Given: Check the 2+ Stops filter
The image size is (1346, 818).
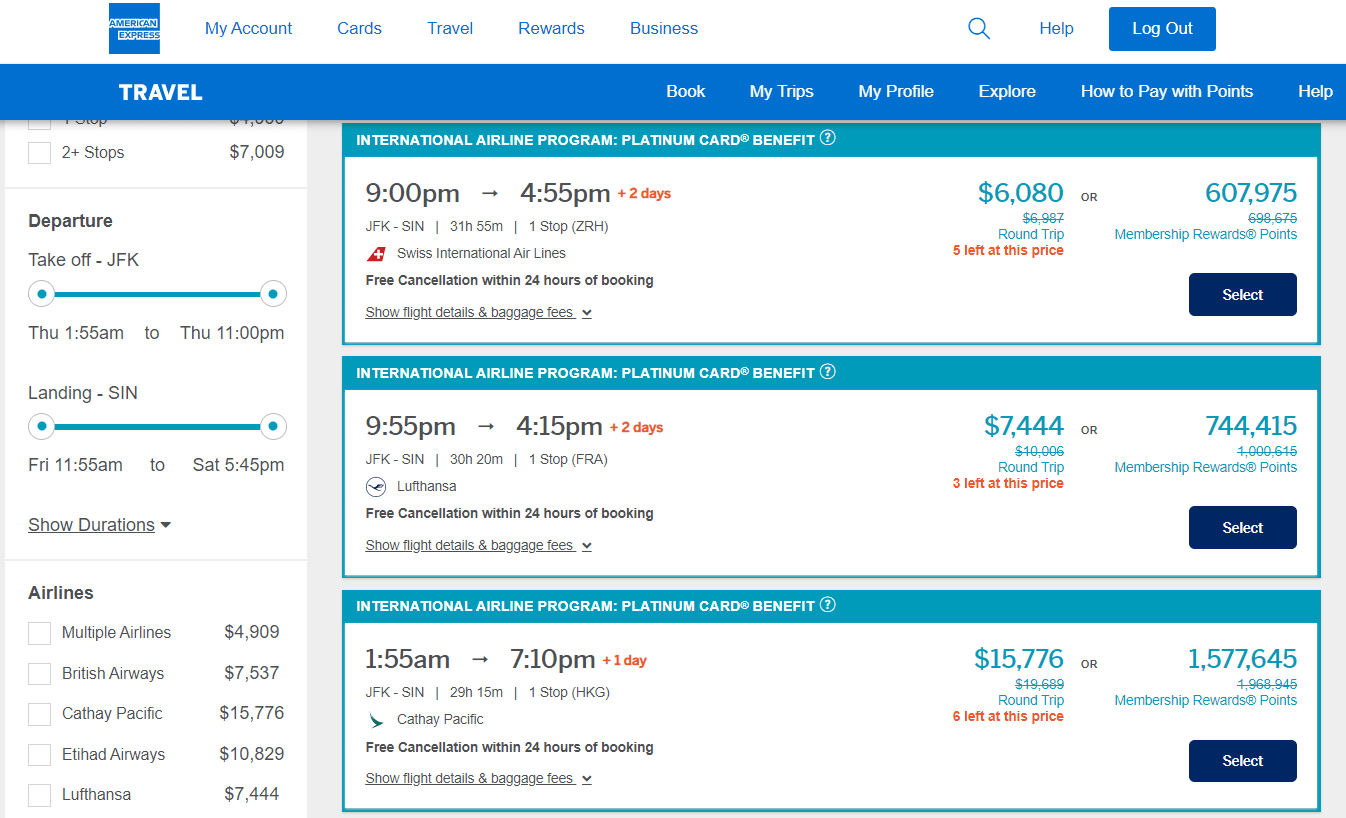Looking at the screenshot, I should [39, 153].
